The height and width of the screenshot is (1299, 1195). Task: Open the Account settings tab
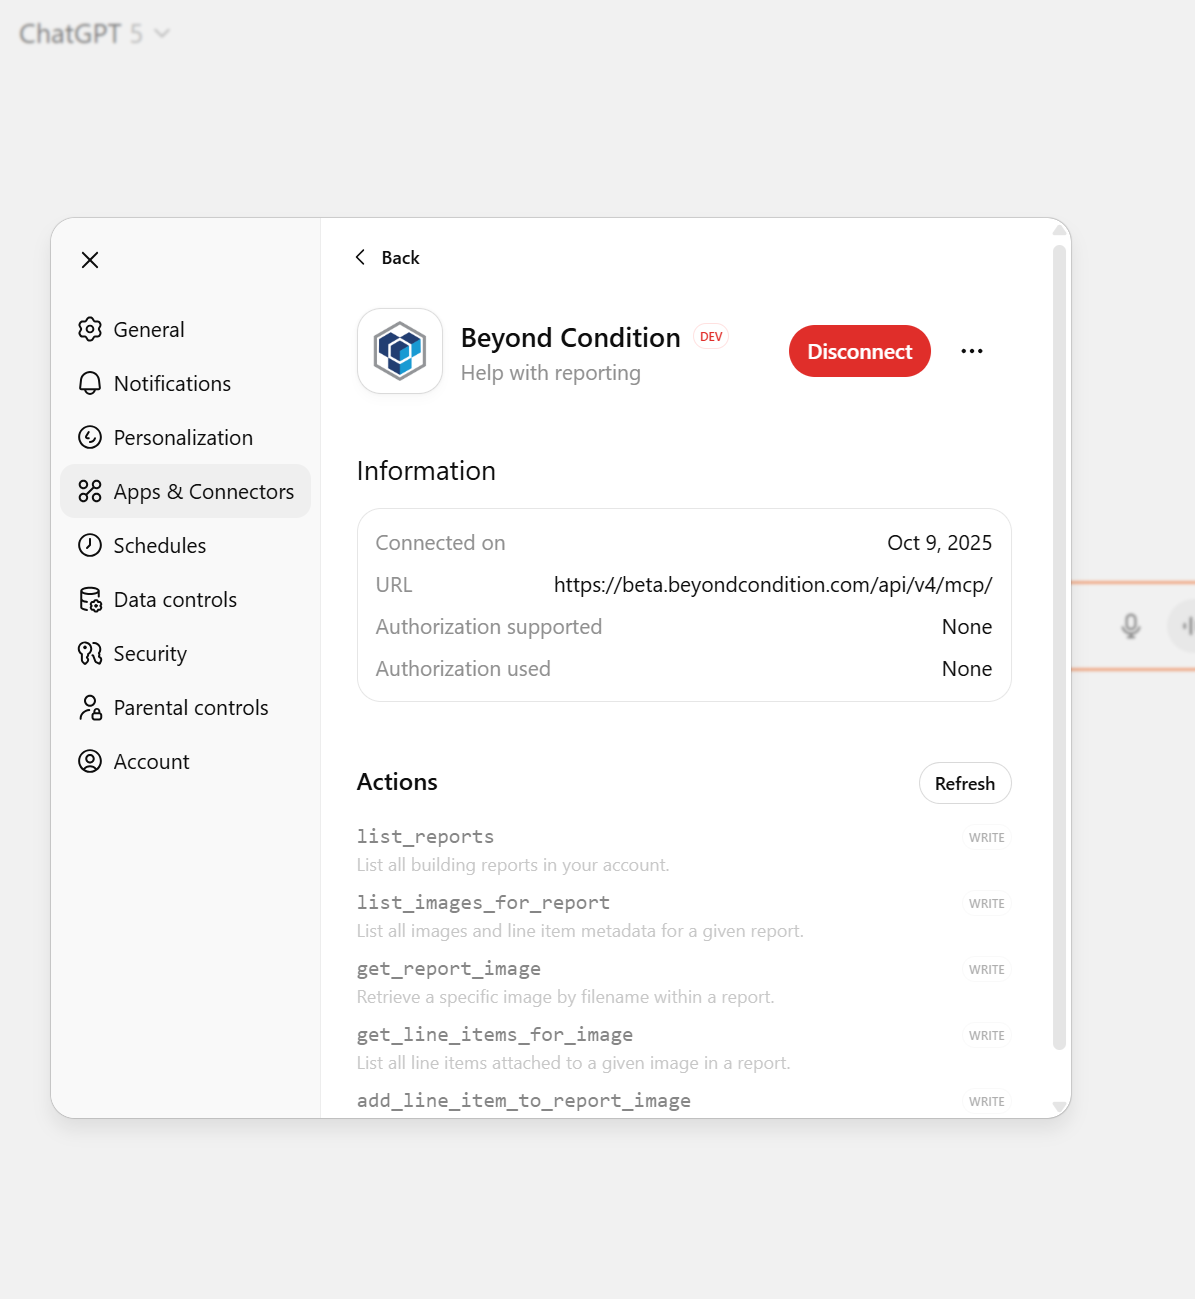coord(185,761)
